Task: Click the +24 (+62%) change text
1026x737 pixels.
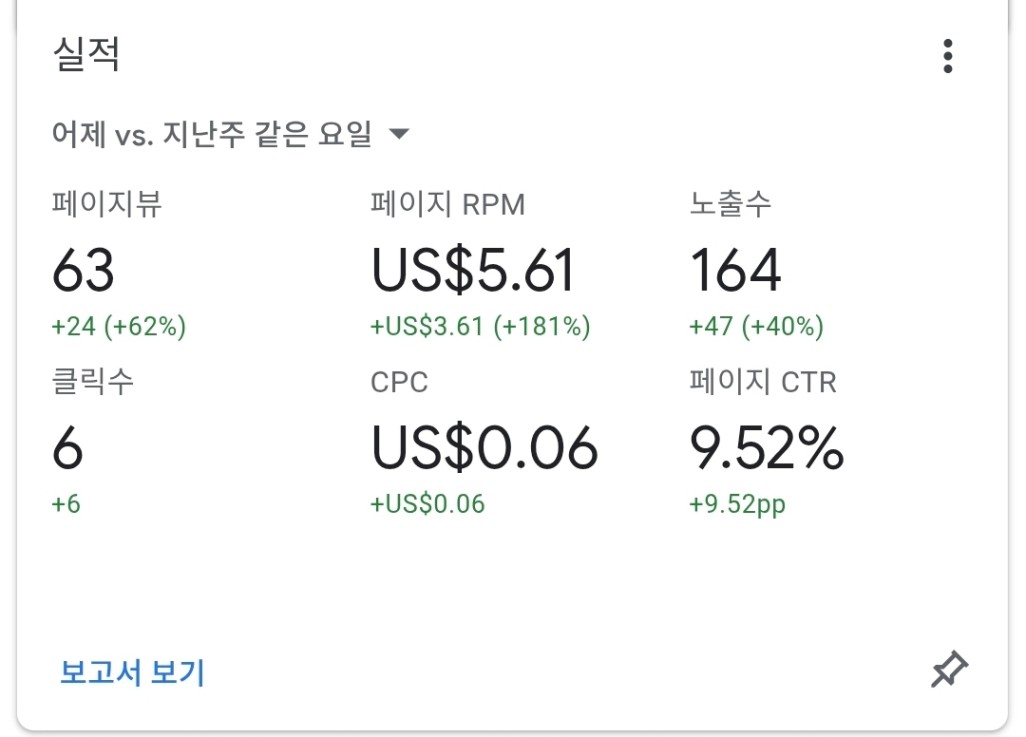Action: coord(118,326)
